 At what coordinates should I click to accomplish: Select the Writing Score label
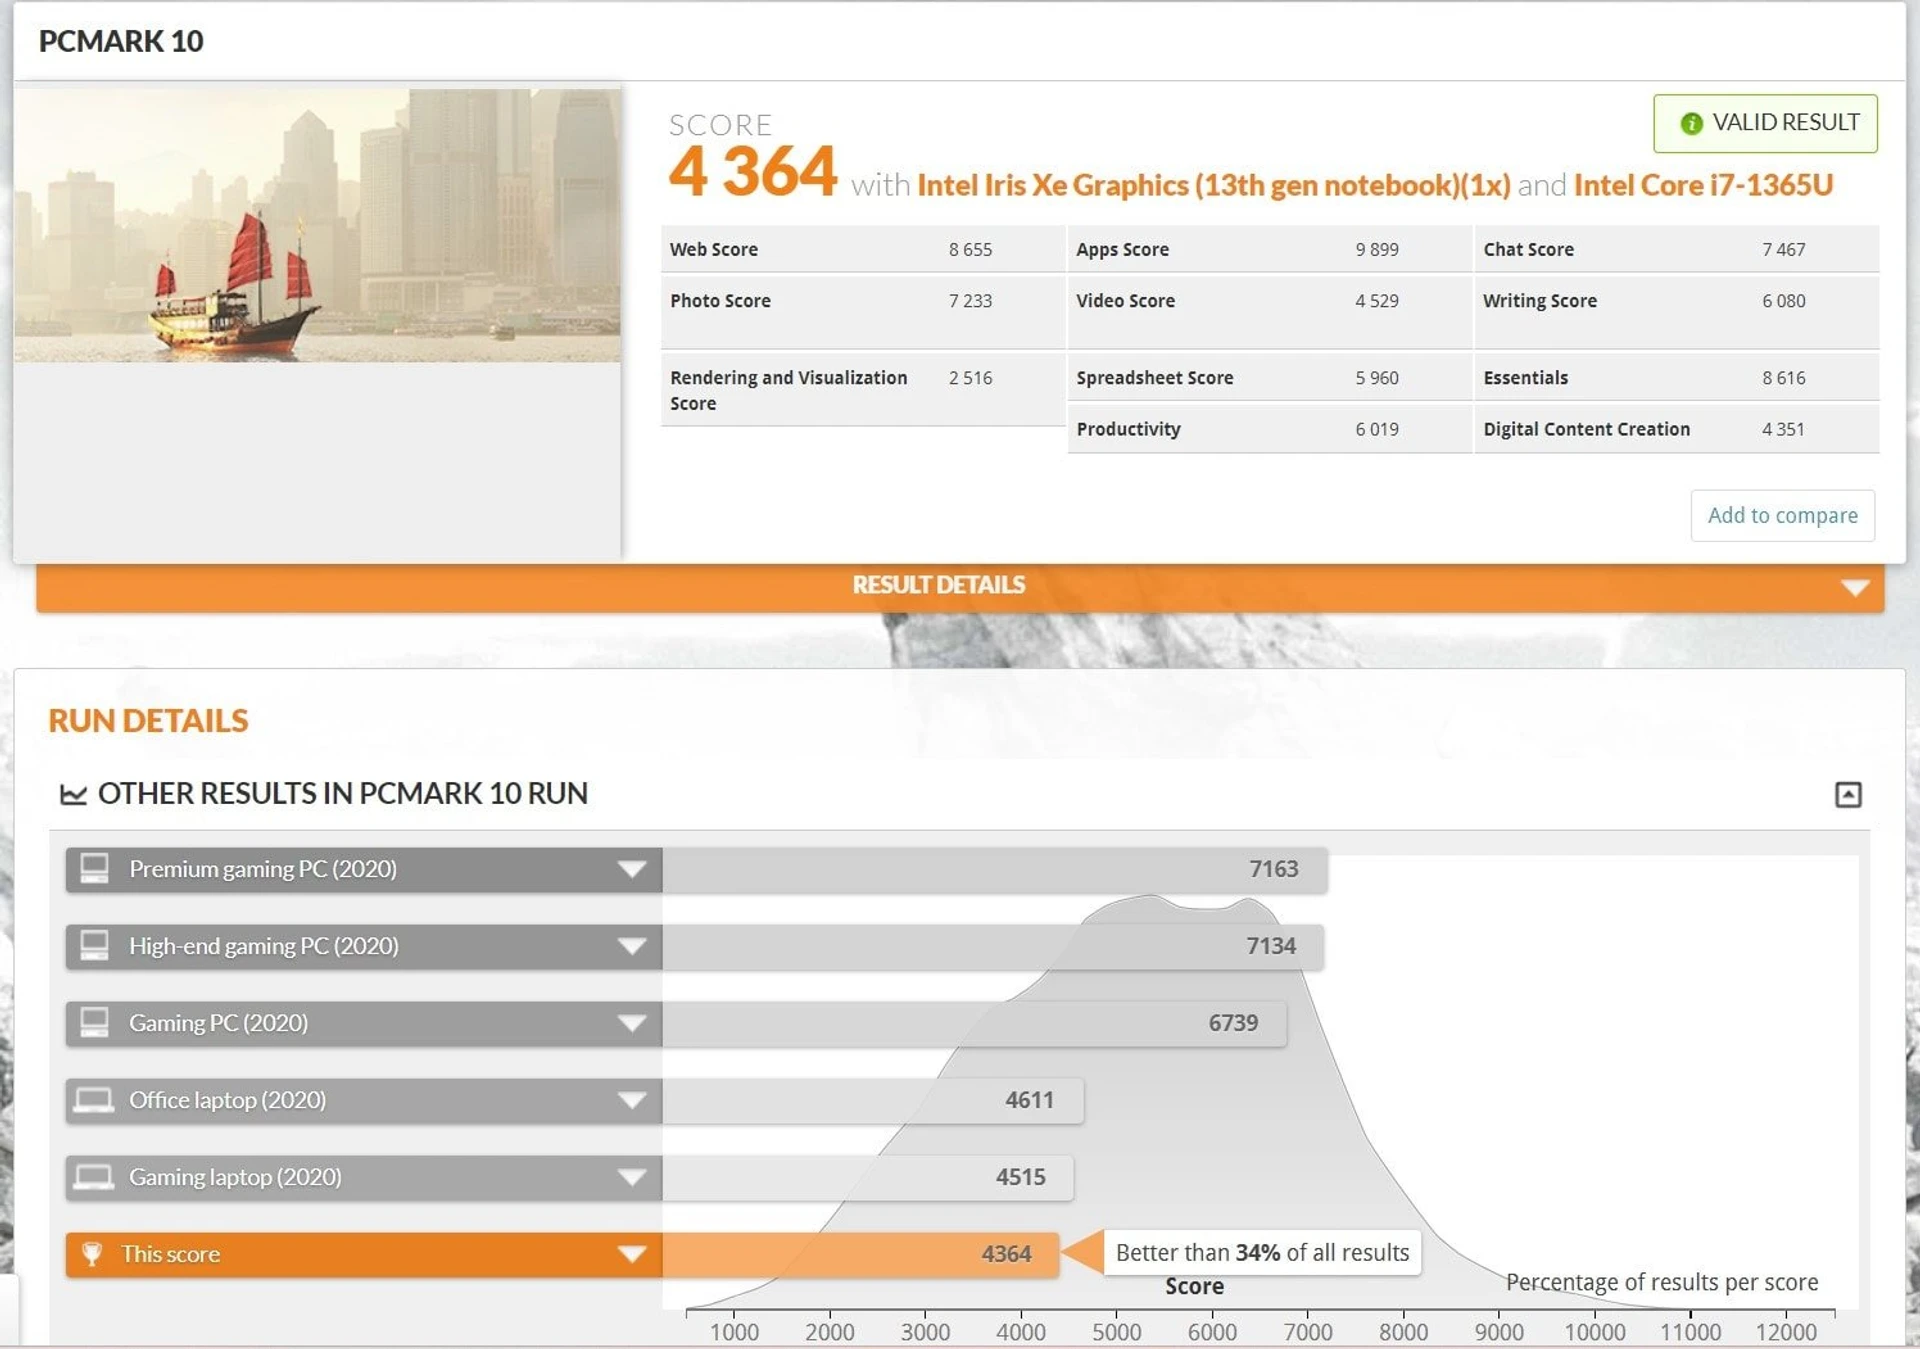(1540, 301)
